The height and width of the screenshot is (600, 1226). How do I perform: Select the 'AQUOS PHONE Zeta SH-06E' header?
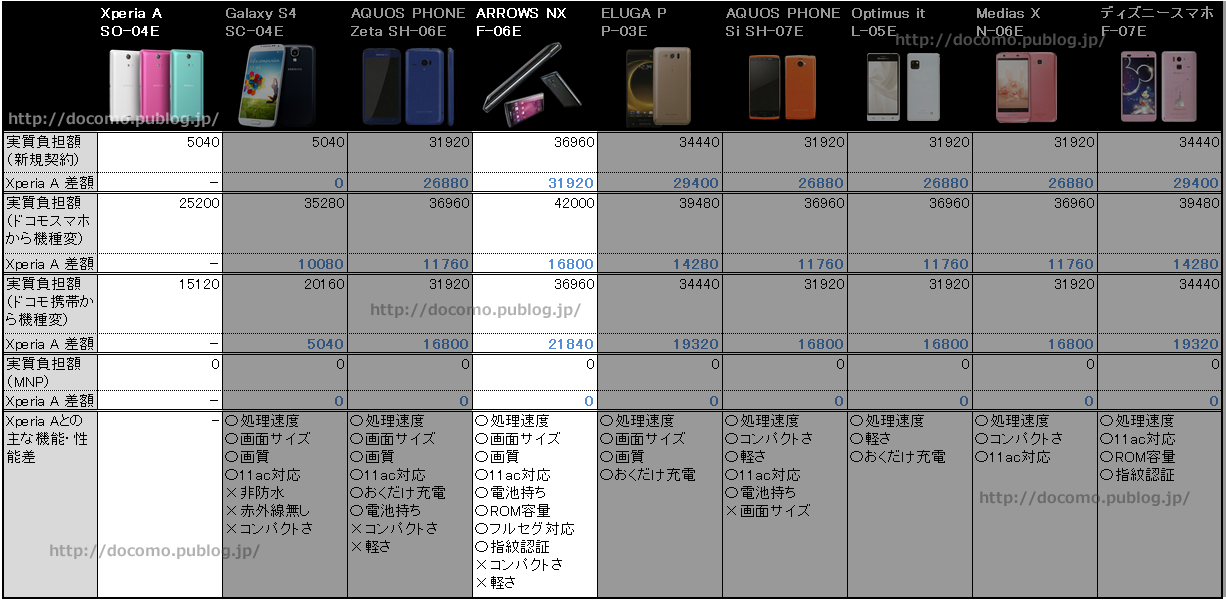(408, 22)
